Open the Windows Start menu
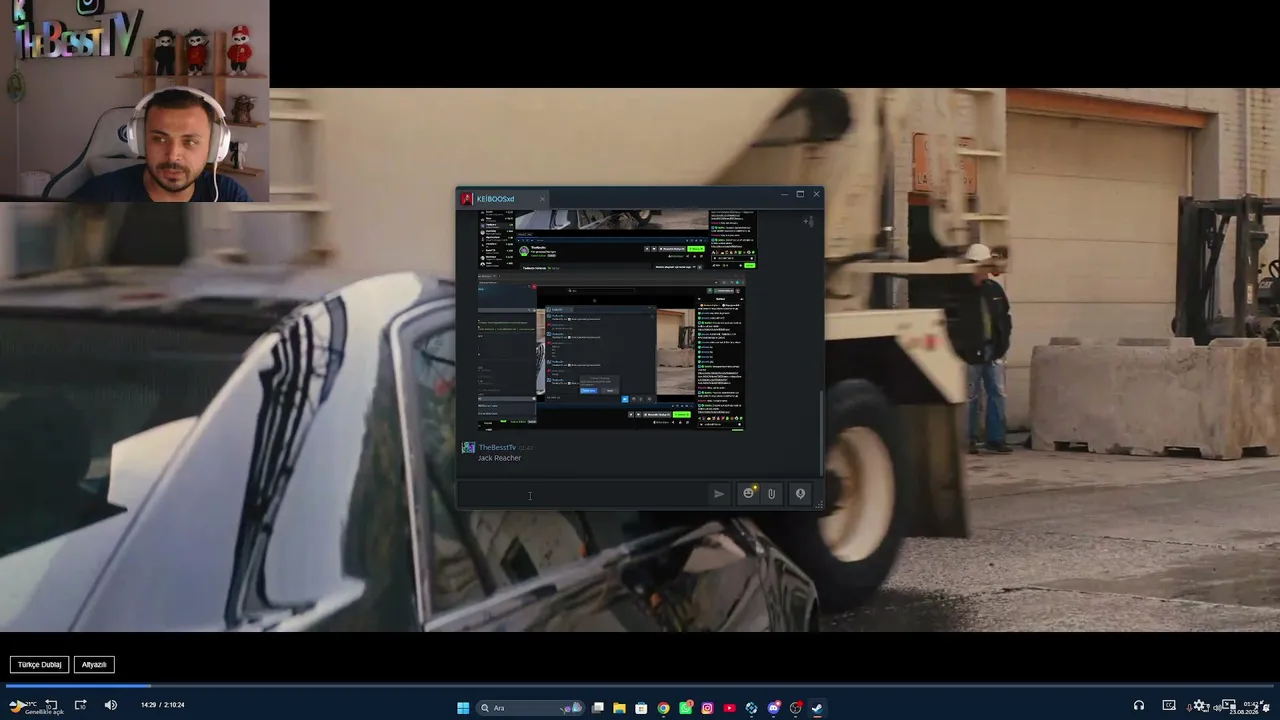1280x720 pixels. pos(463,708)
